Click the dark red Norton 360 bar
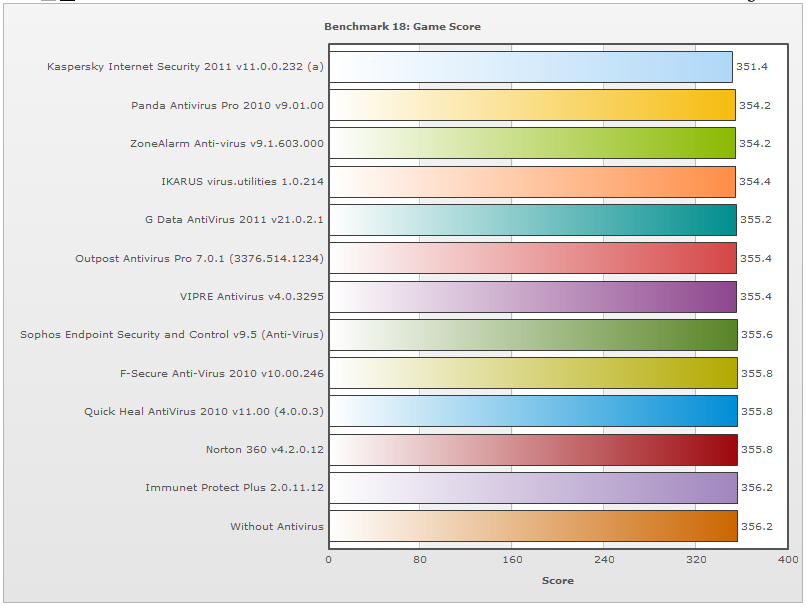 (x=533, y=450)
